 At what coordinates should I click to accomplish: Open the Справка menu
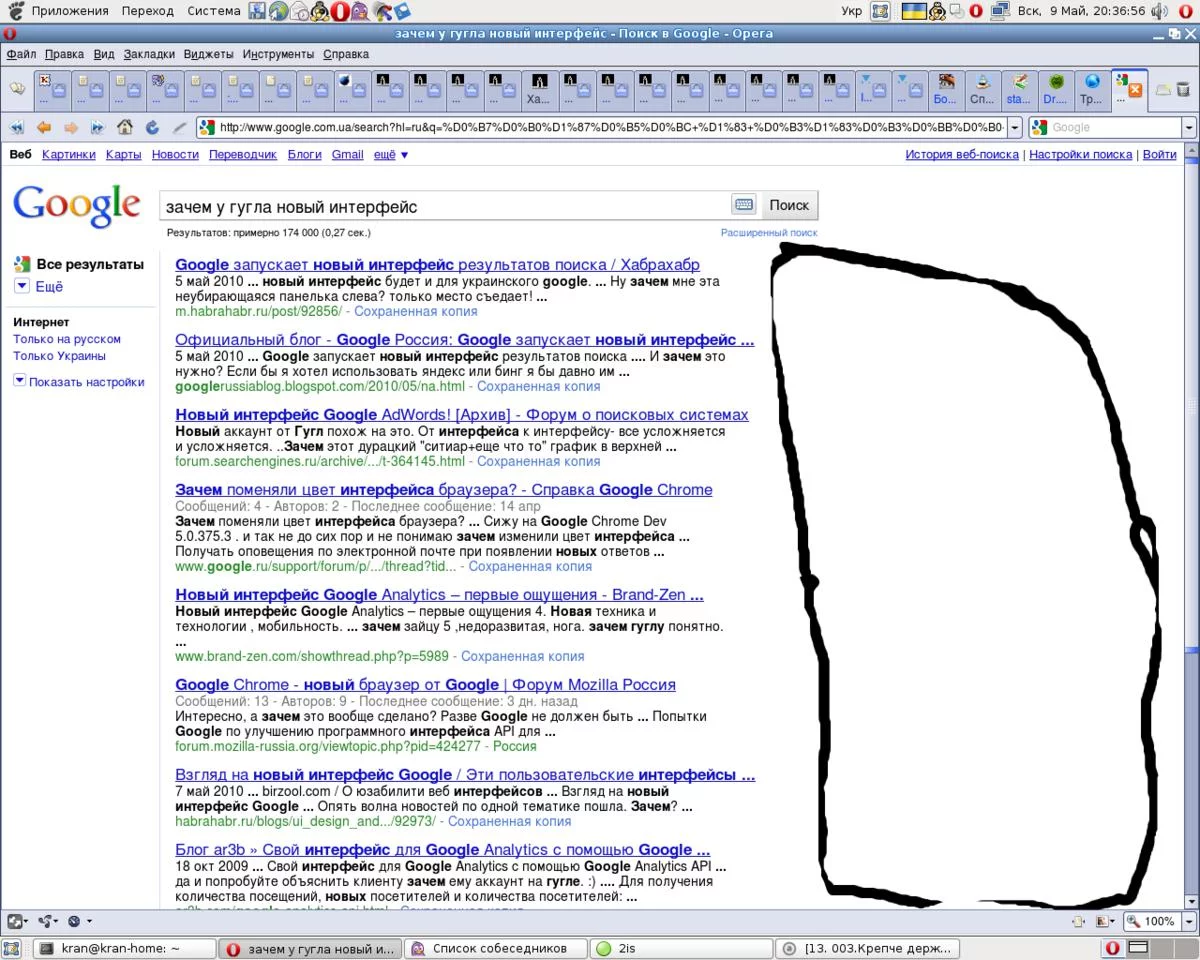(x=346, y=54)
